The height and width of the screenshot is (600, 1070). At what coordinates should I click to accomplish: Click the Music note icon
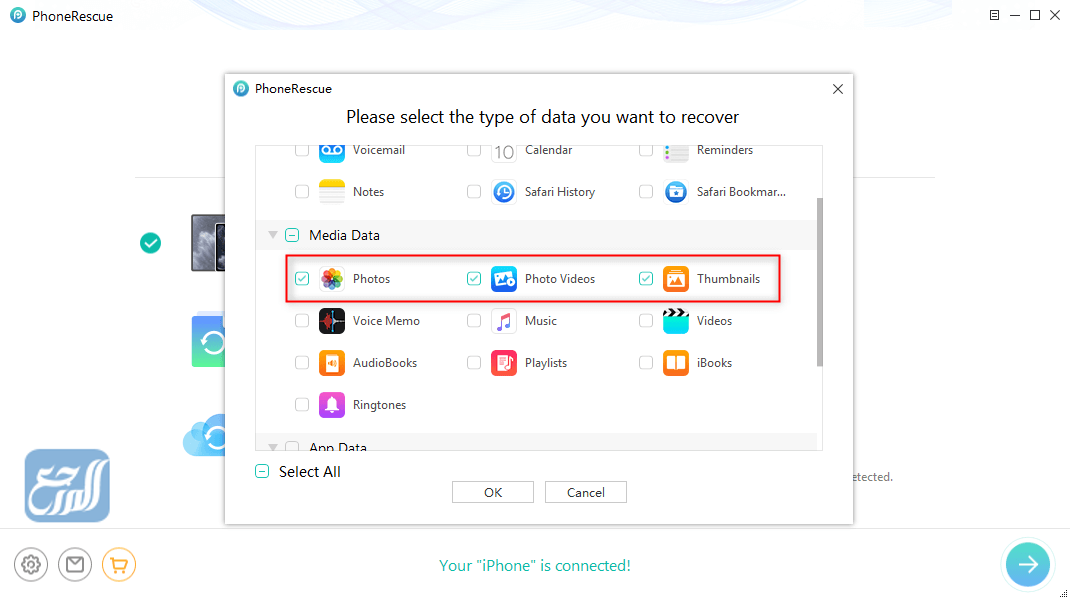coord(504,321)
